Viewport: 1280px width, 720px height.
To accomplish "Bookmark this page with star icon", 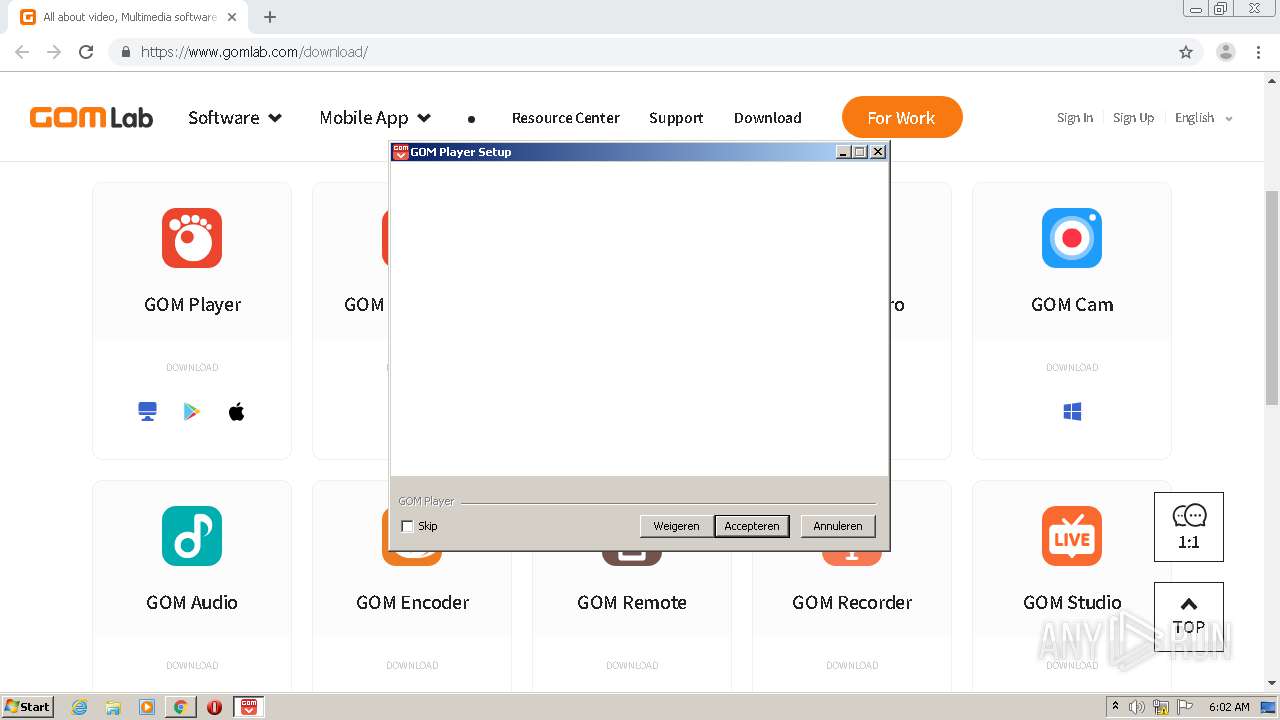I will [1186, 52].
